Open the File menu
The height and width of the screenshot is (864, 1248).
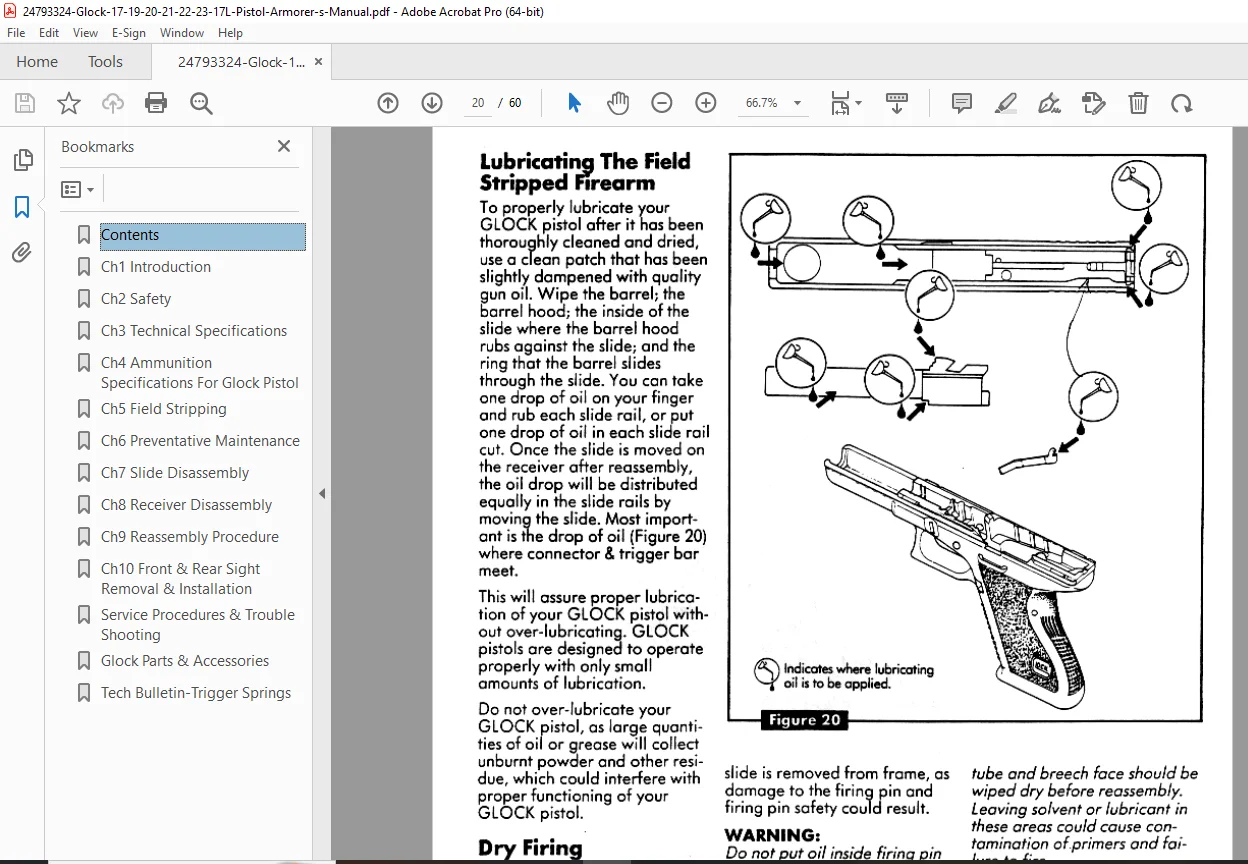click(x=16, y=33)
